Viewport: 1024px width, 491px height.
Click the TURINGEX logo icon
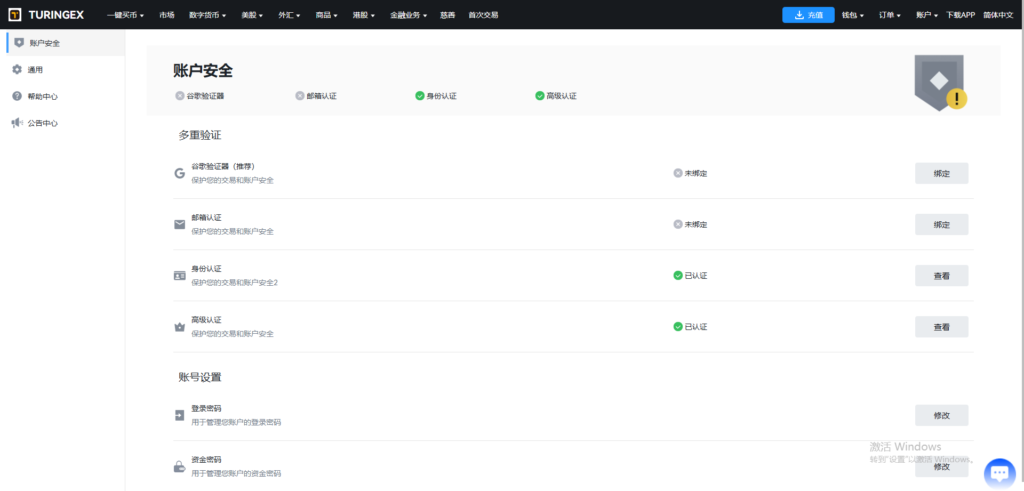coord(15,14)
